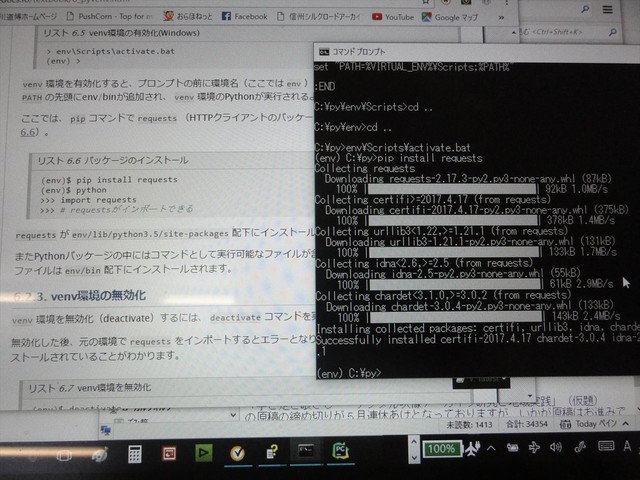Open the Calculator icon in the taskbar
This screenshot has width=640, height=480.
[x=135, y=454]
